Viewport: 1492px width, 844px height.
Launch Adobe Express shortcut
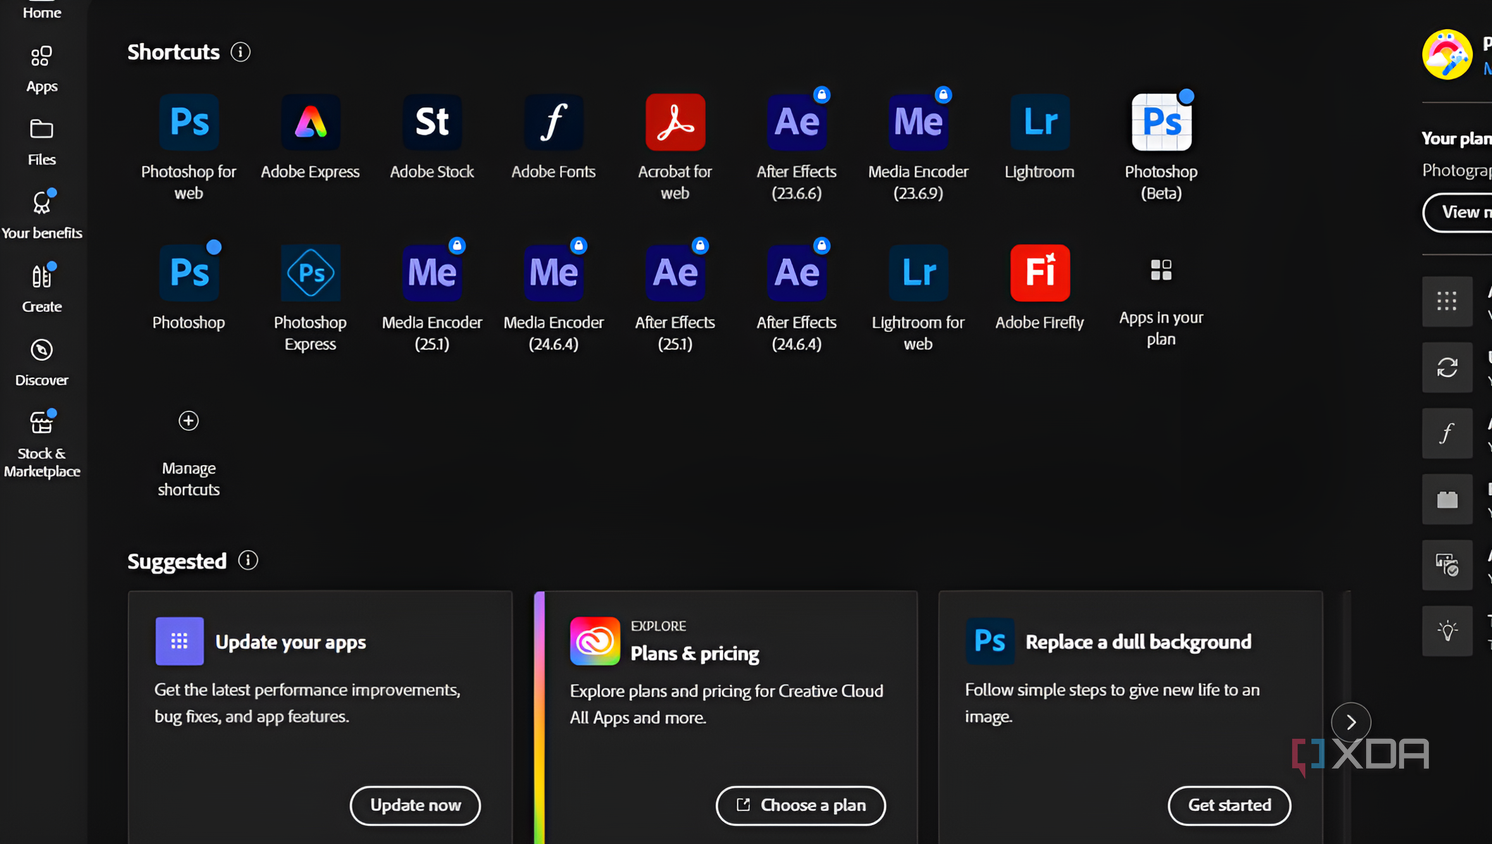tap(310, 122)
